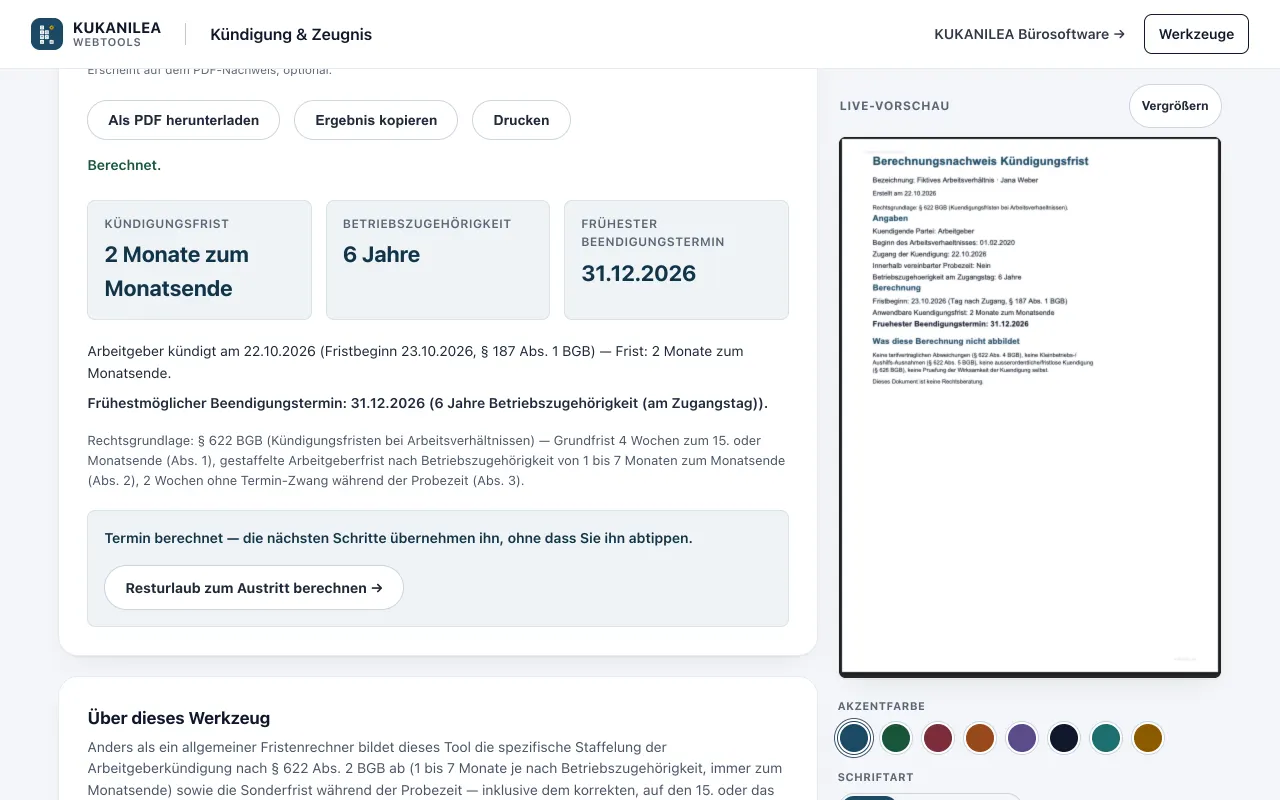Select the burgundy red accent color
This screenshot has width=1280, height=800.
coord(938,738)
